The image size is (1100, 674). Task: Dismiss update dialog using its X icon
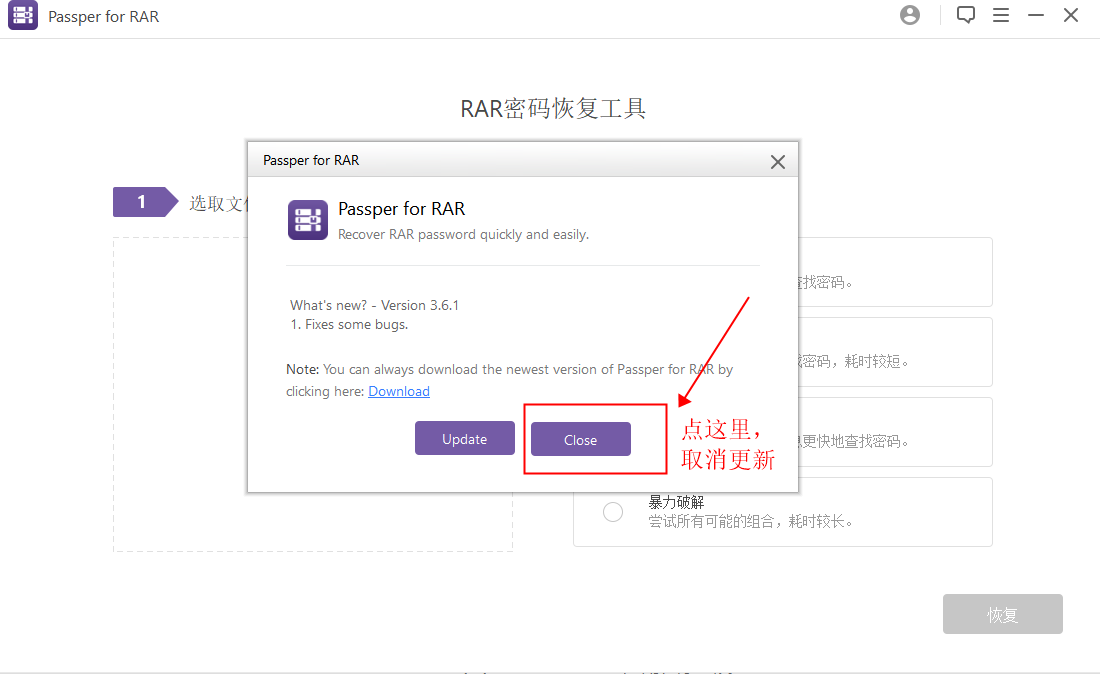[x=778, y=162]
